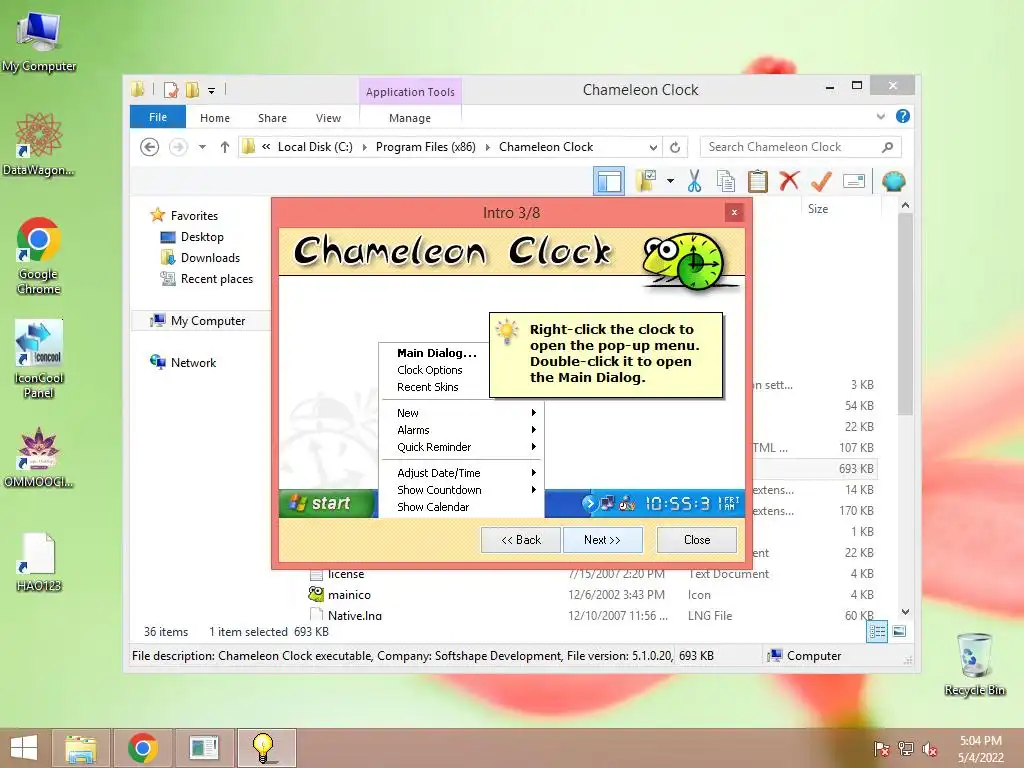Viewport: 1024px width, 768px height.
Task: Open Desktop in the navigation pane
Action: point(202,236)
